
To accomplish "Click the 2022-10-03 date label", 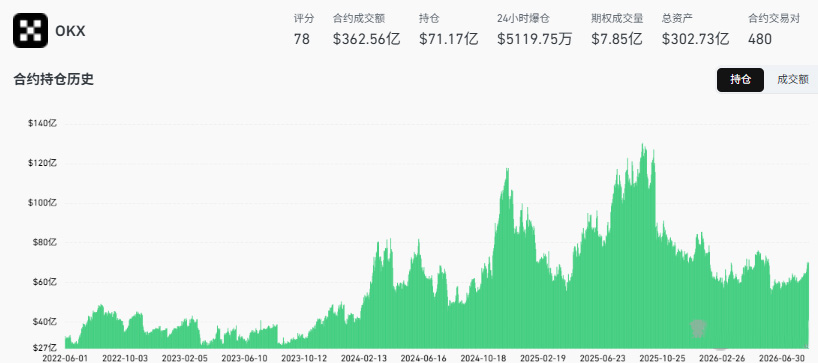I will tap(125, 358).
